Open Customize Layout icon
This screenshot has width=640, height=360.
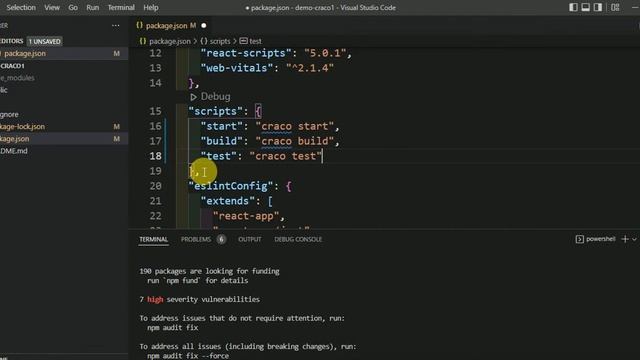pos(615,7)
